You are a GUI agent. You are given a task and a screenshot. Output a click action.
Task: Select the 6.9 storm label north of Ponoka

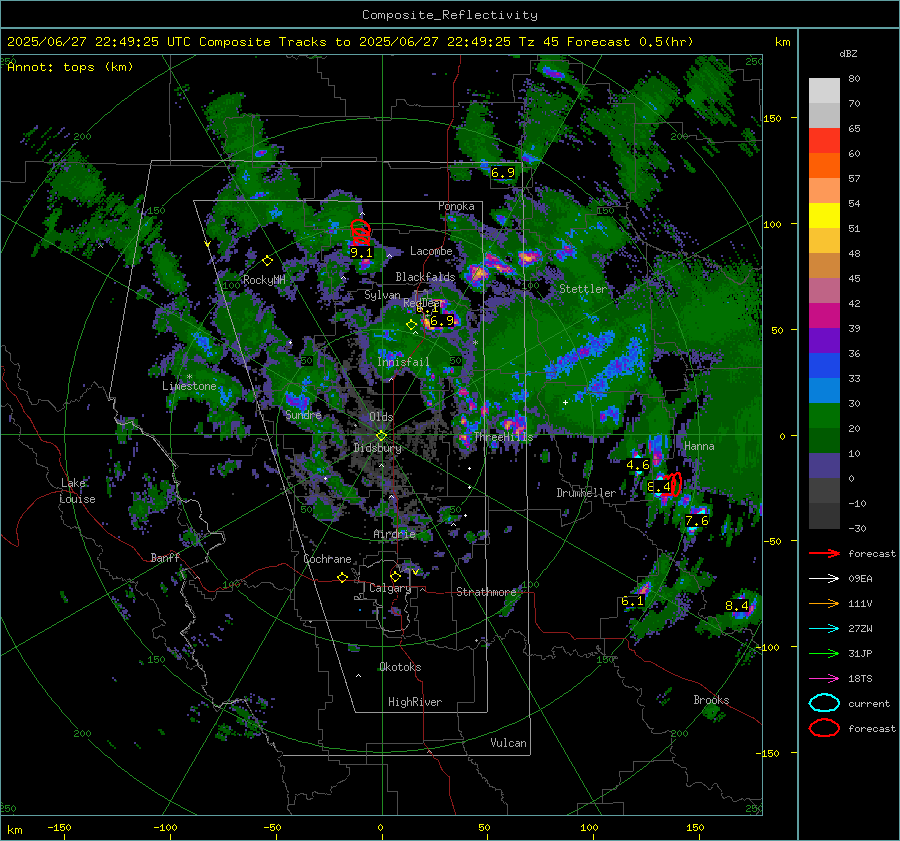[x=503, y=173]
